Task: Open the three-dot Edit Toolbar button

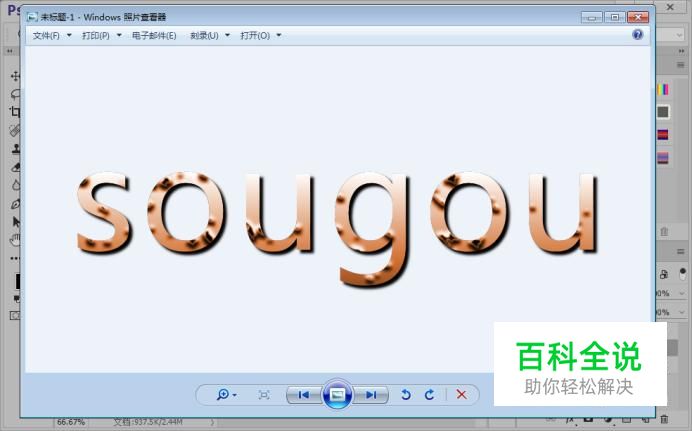Action: point(15,258)
